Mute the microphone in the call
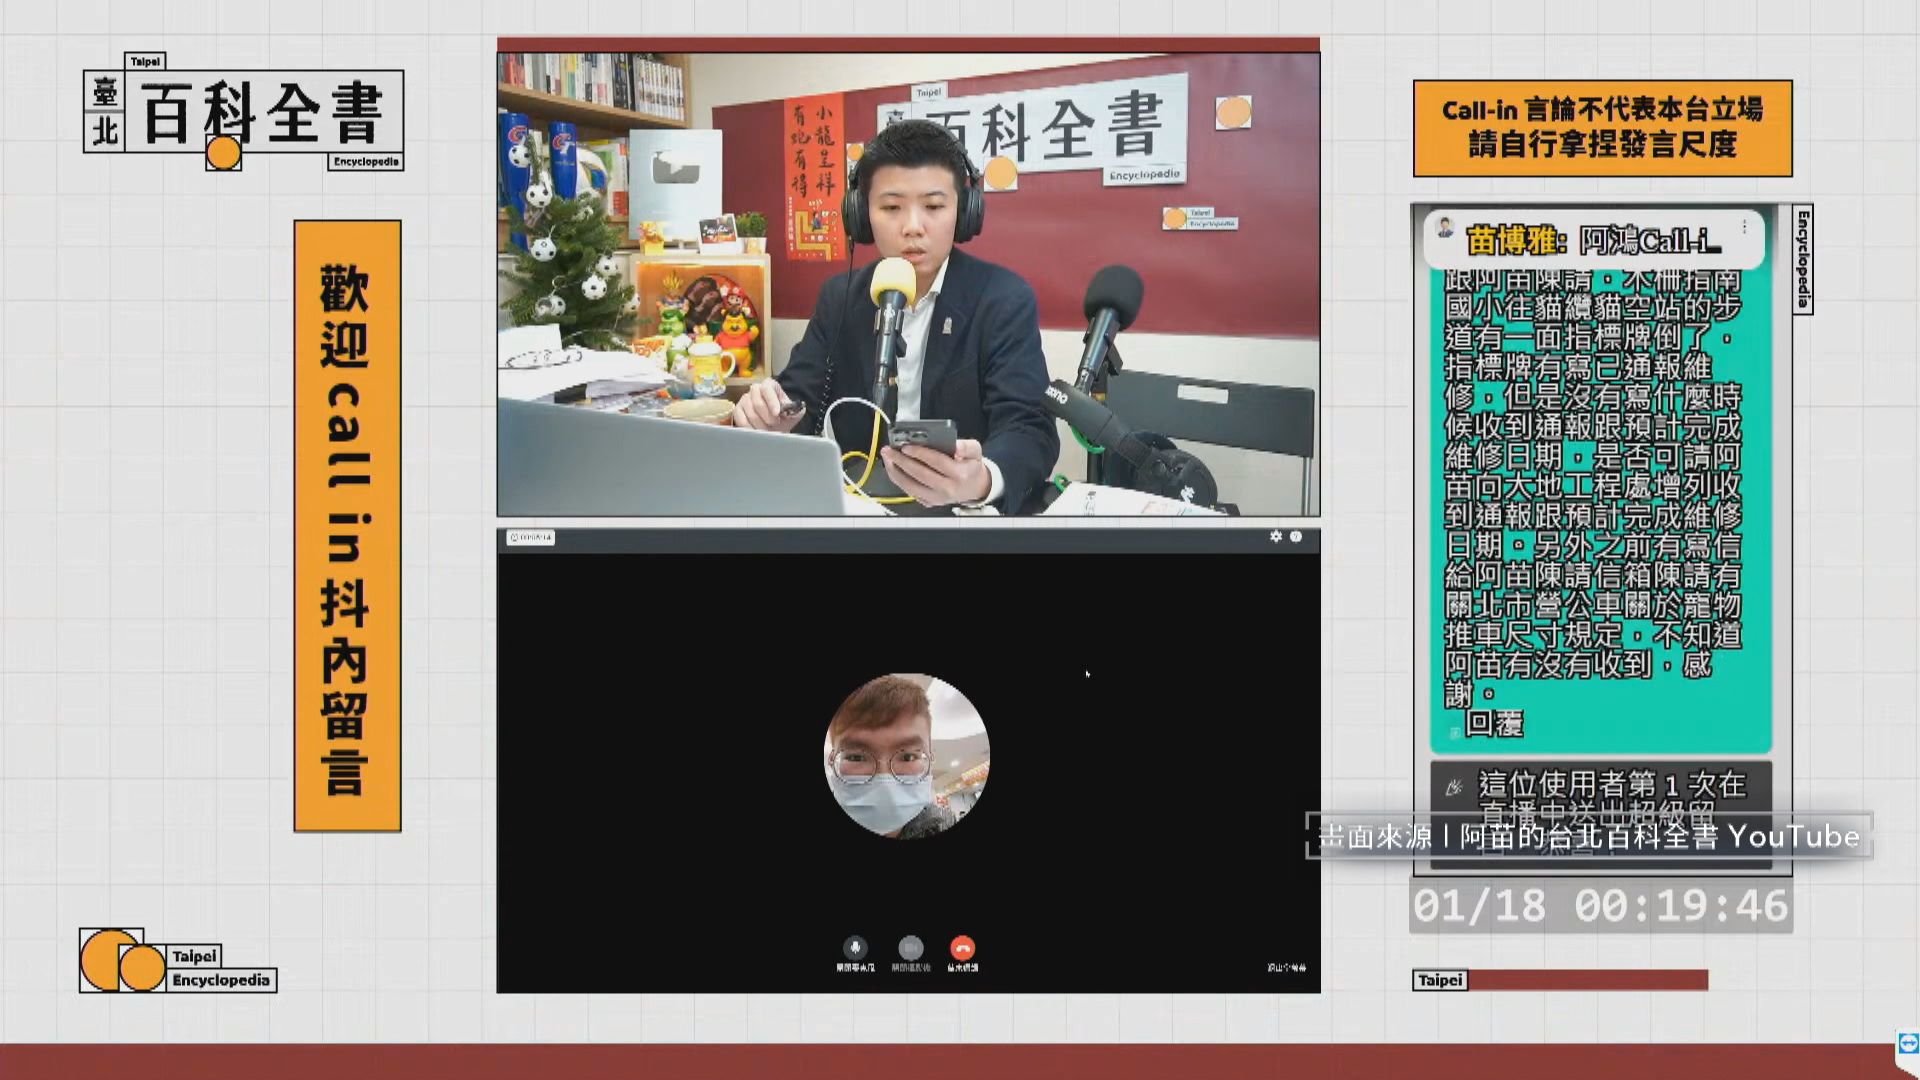The image size is (1920, 1080). [855, 946]
